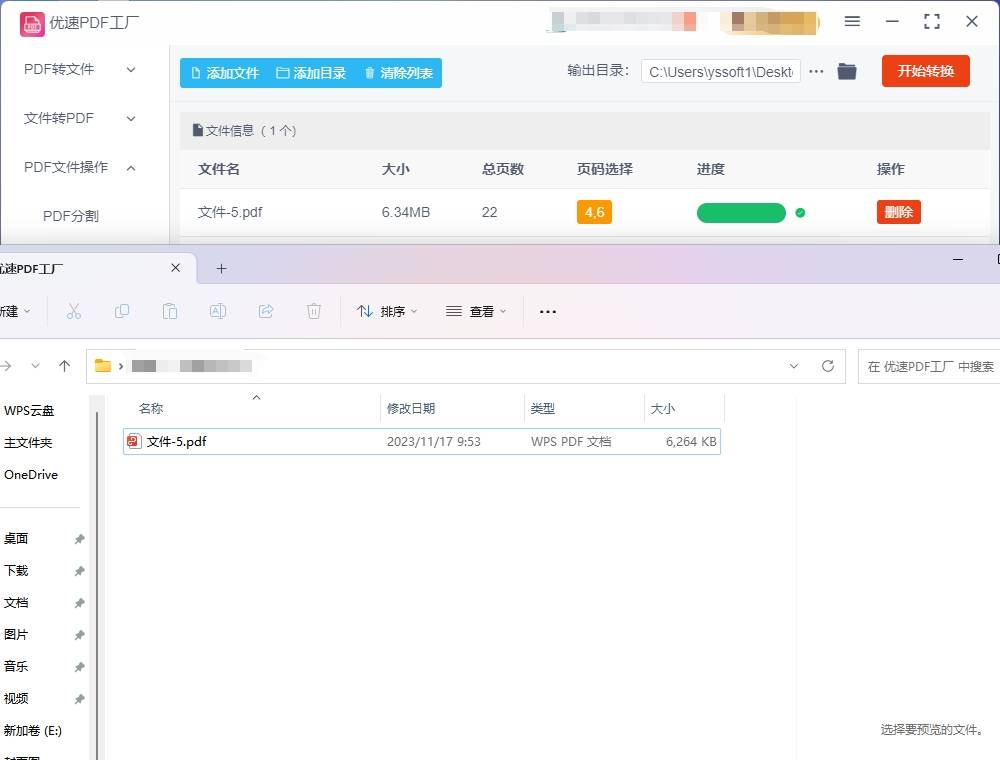1000x760 pixels.
Task: Click the folder icon in the address bar
Action: 103,365
